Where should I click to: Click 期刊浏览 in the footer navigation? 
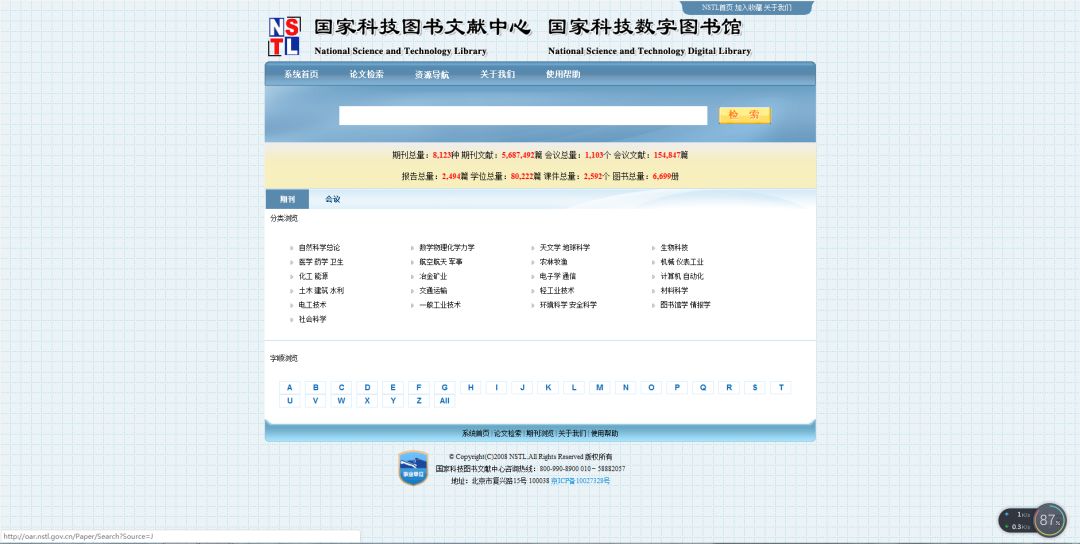(x=540, y=434)
